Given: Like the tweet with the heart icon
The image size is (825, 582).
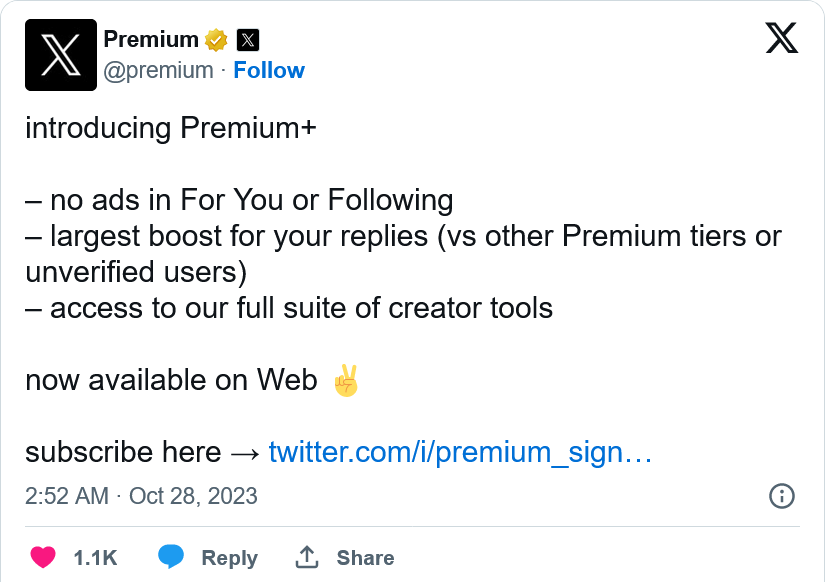Looking at the screenshot, I should (42, 558).
